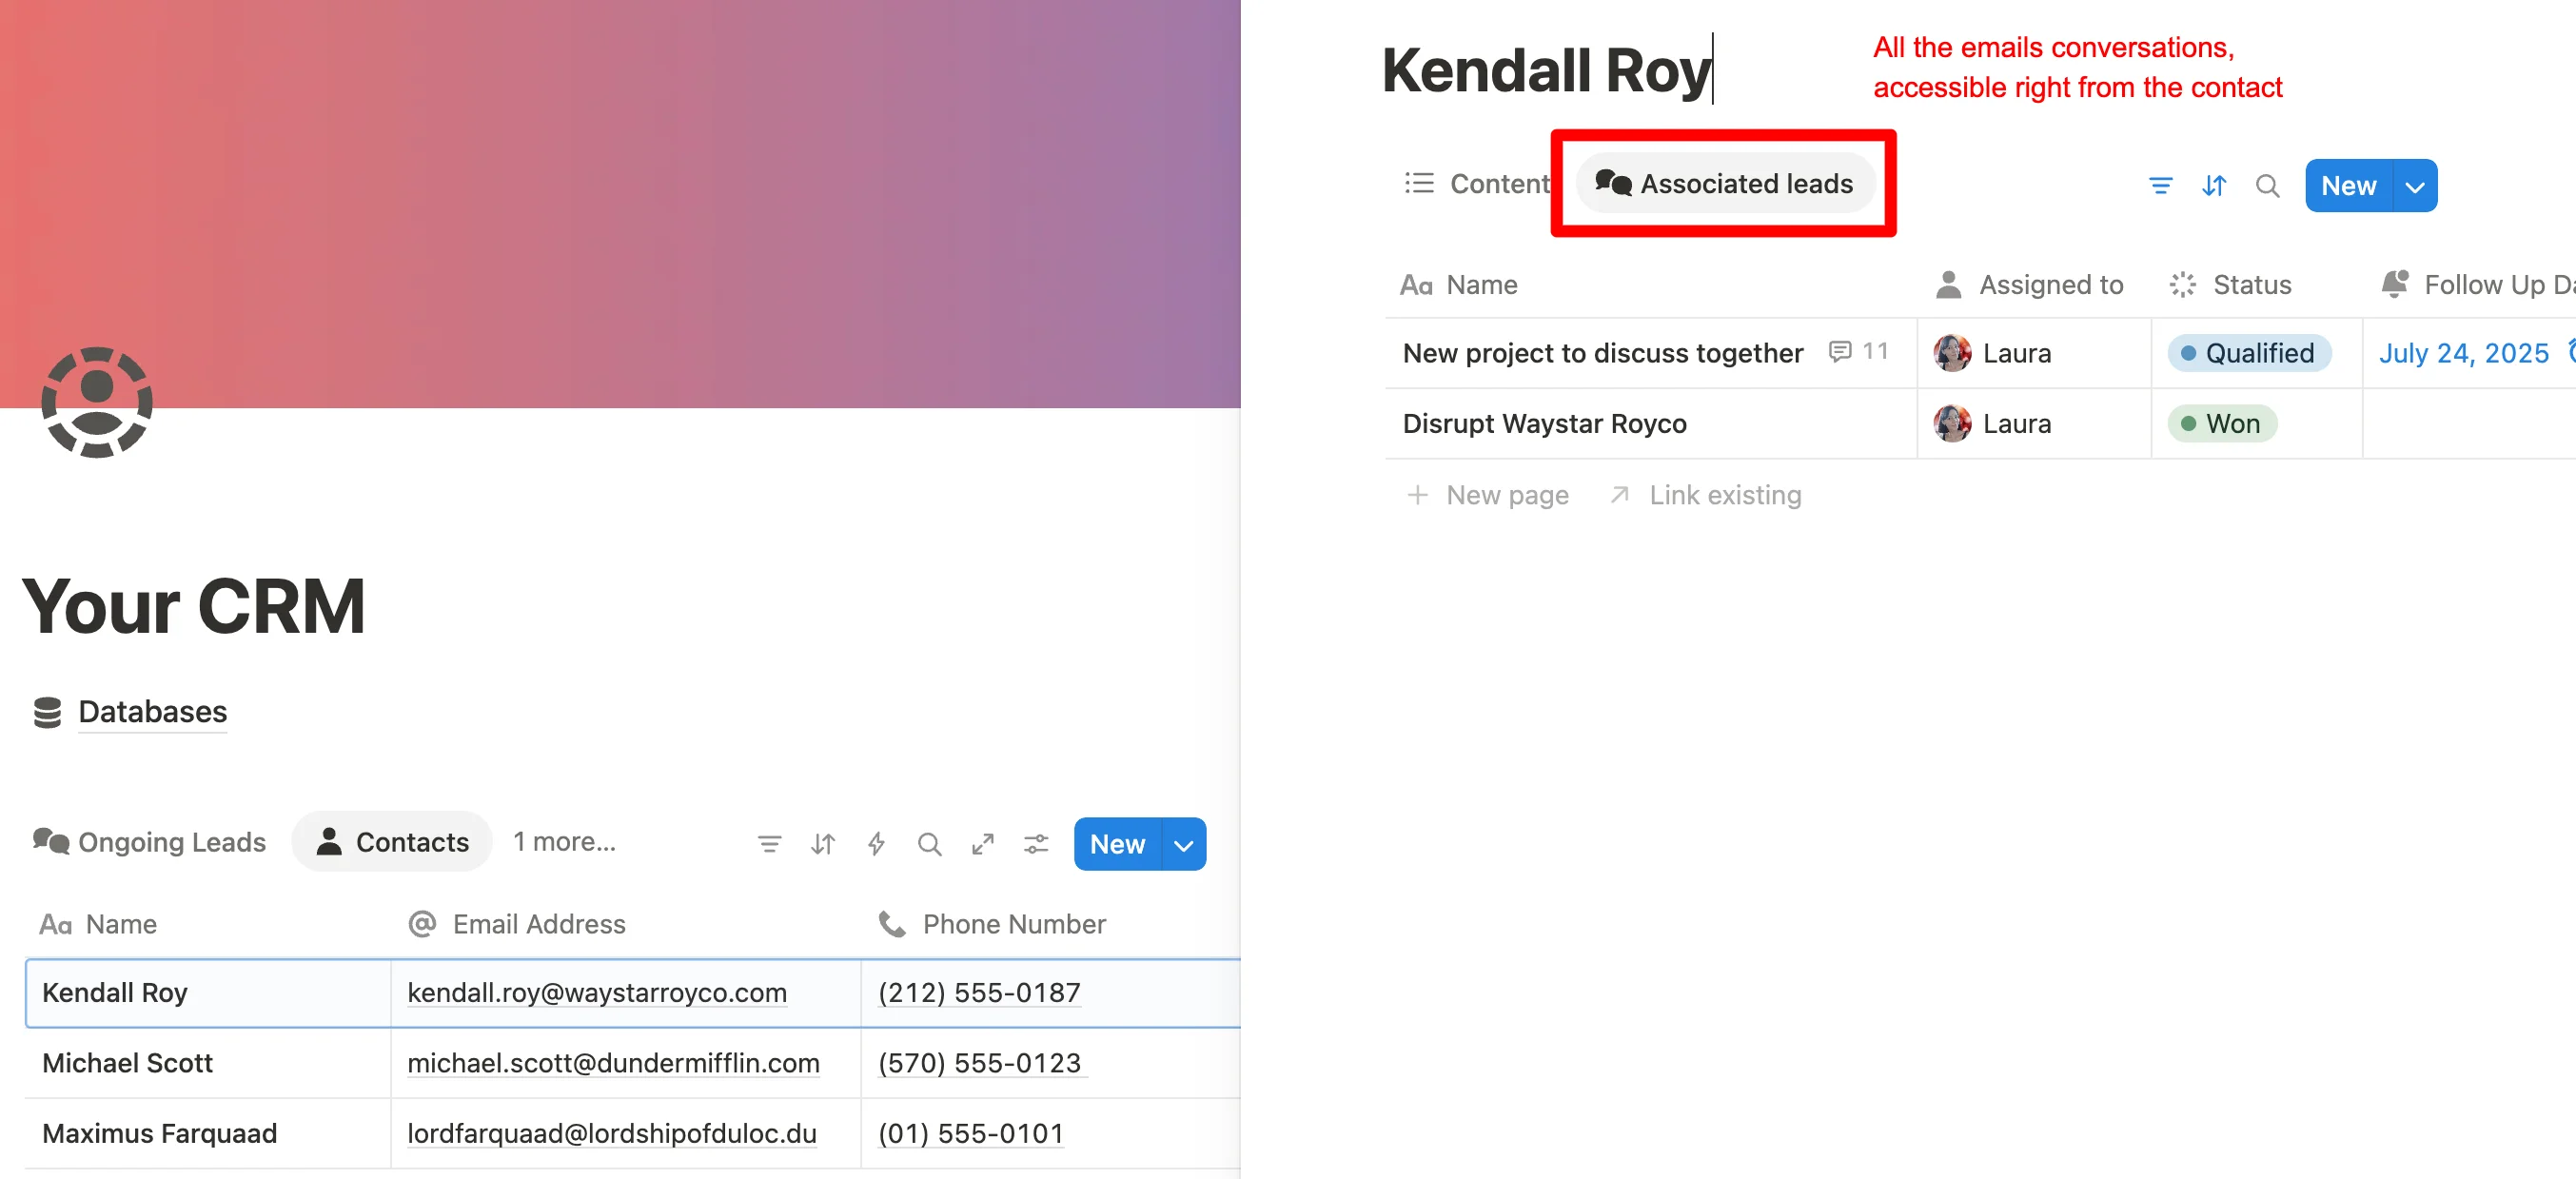Open view settings sliders icon

click(1036, 844)
